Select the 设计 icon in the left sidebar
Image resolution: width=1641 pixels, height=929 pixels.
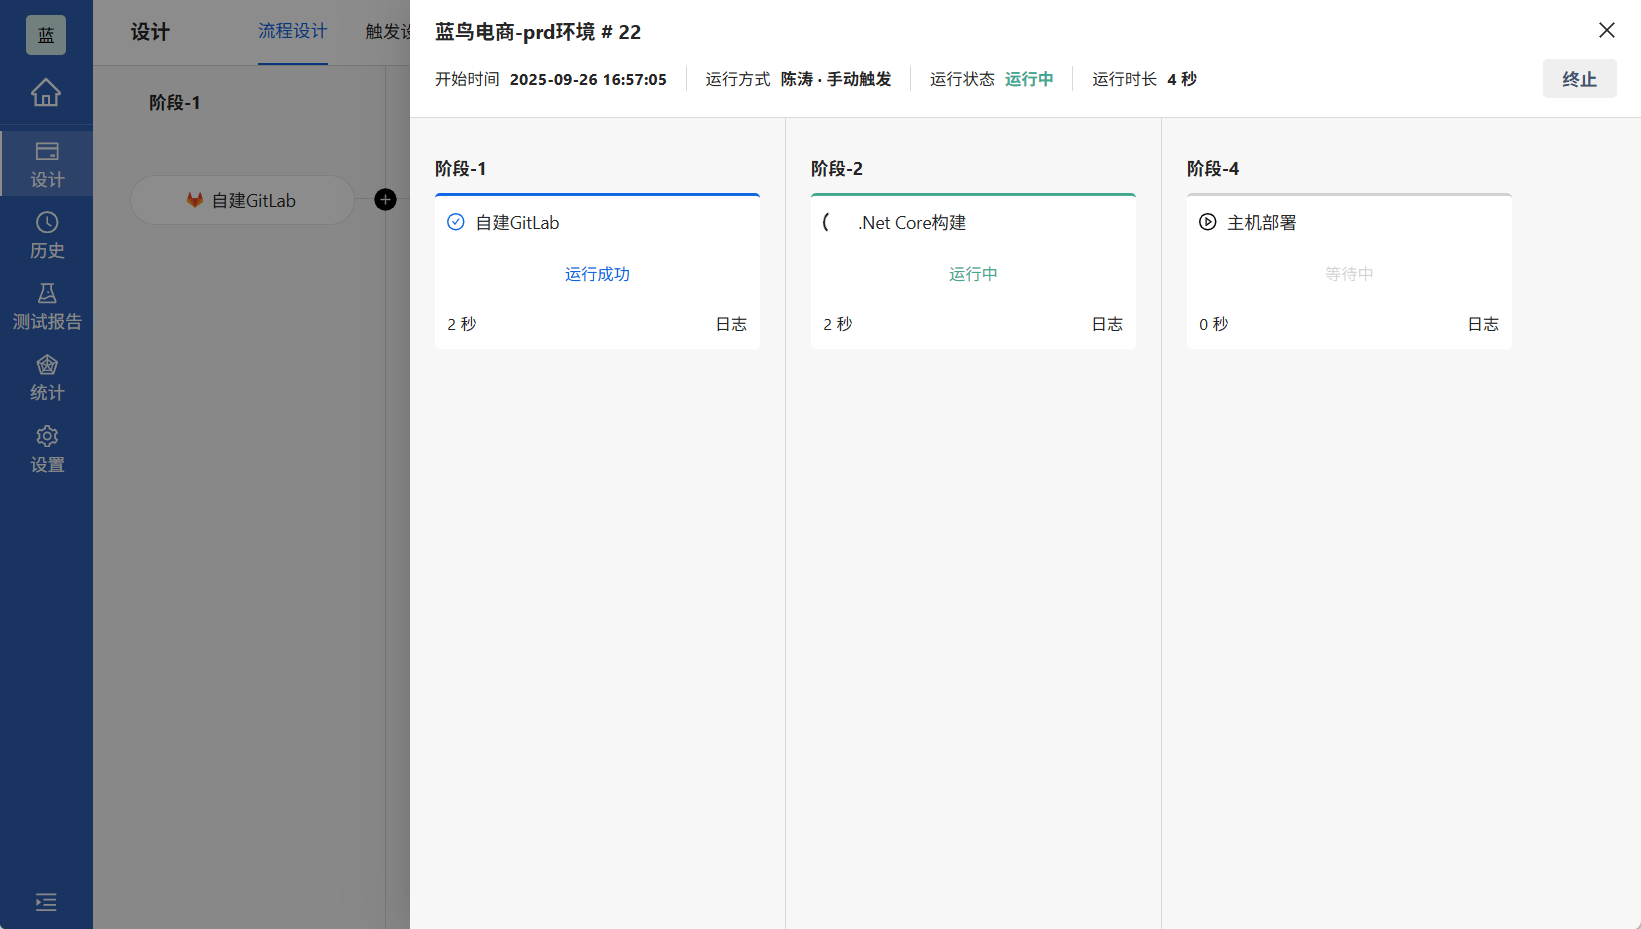(x=46, y=162)
